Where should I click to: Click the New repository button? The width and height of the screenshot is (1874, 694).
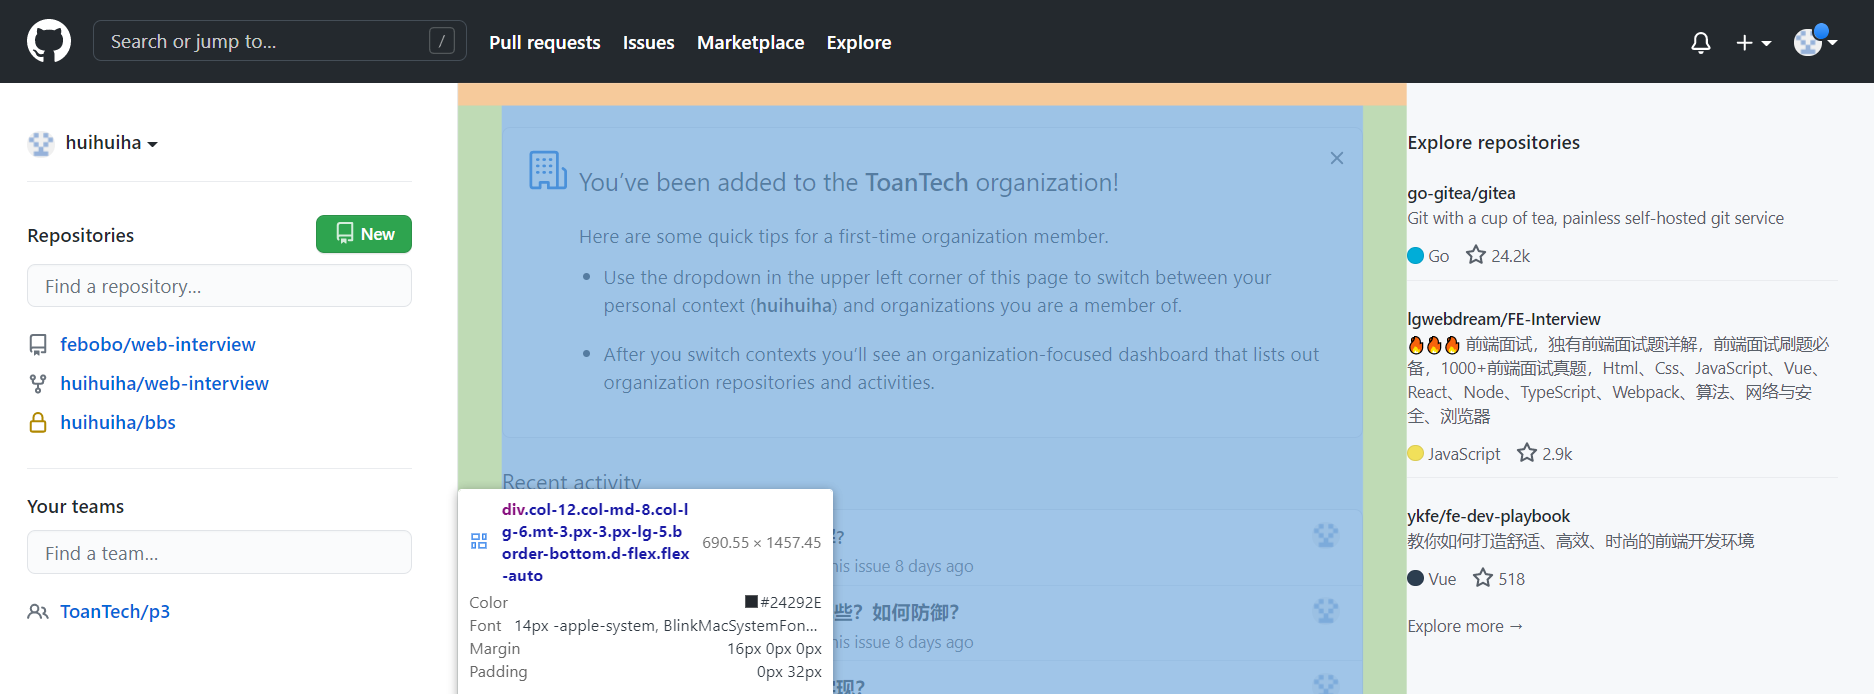[364, 234]
